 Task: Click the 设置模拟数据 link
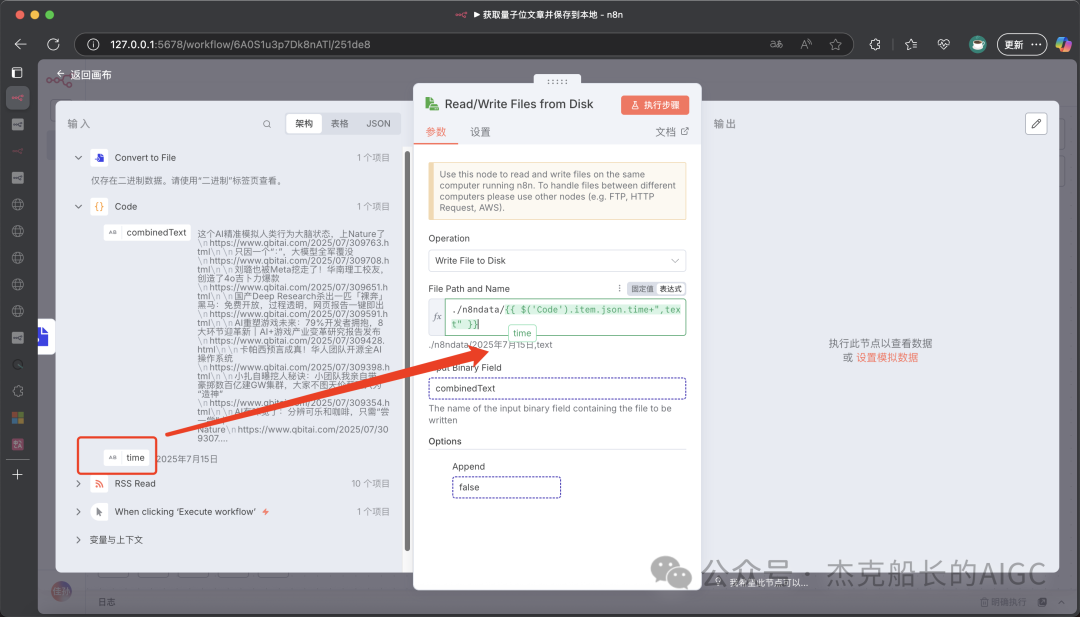[887, 357]
